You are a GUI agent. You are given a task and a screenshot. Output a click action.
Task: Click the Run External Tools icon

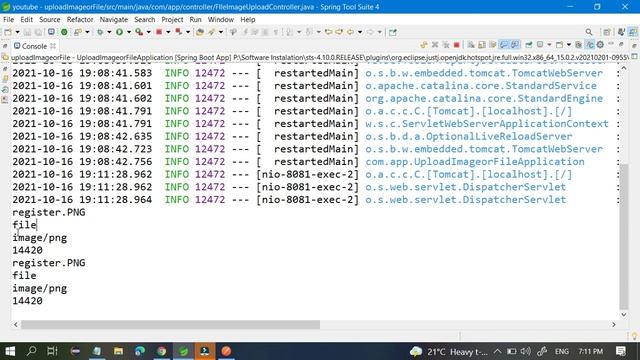point(139,32)
